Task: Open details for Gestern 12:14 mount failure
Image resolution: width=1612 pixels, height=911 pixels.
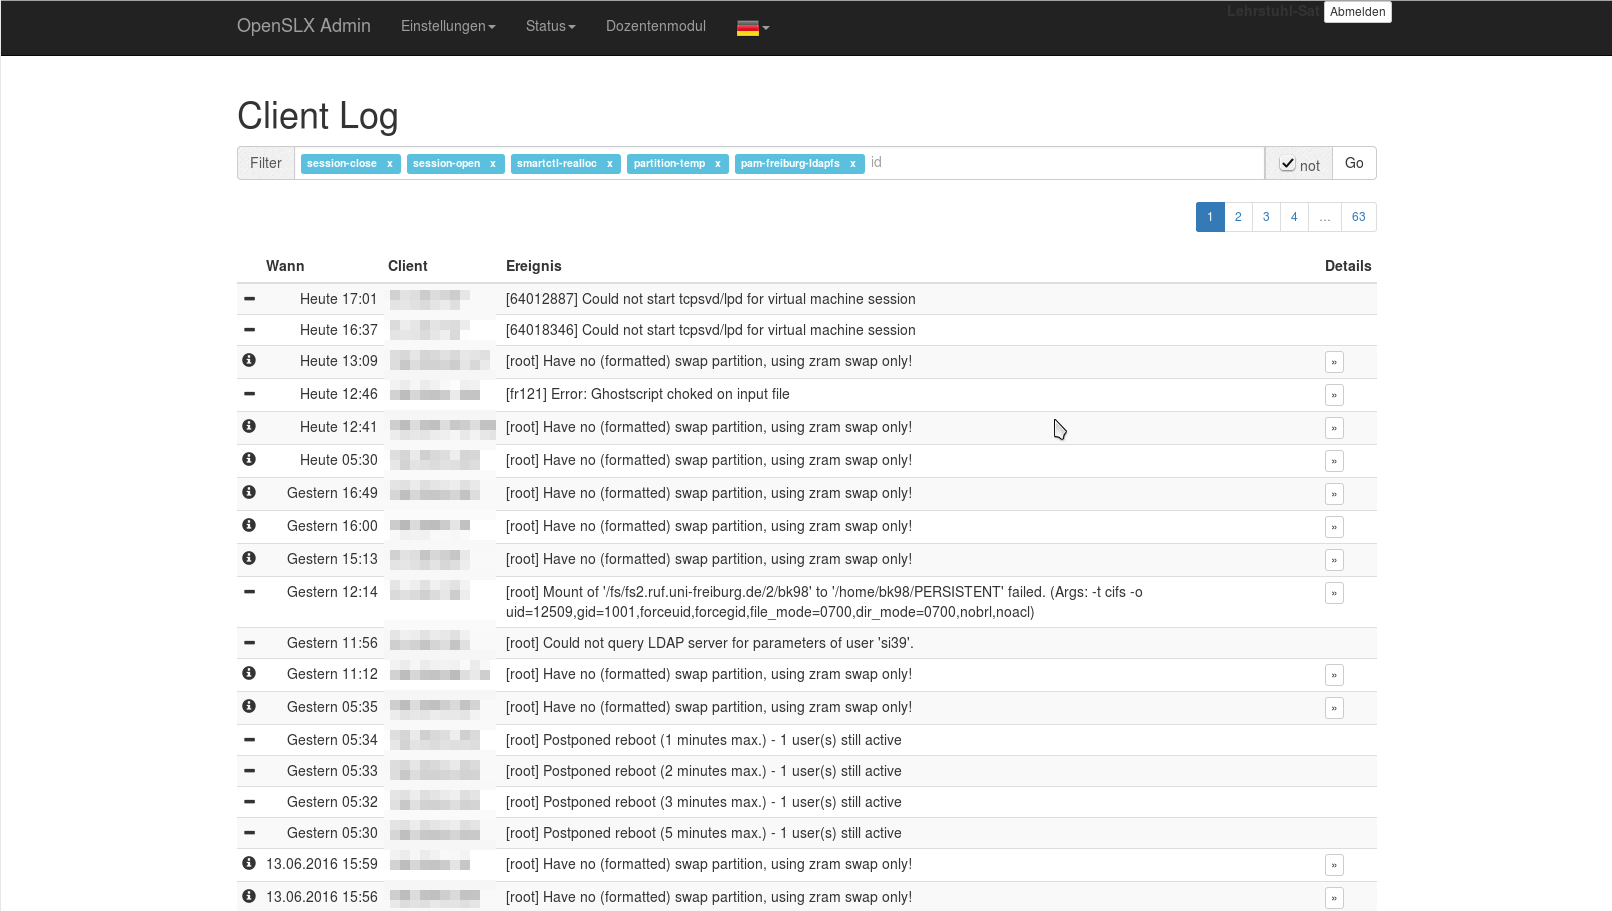Action: tap(1333, 593)
